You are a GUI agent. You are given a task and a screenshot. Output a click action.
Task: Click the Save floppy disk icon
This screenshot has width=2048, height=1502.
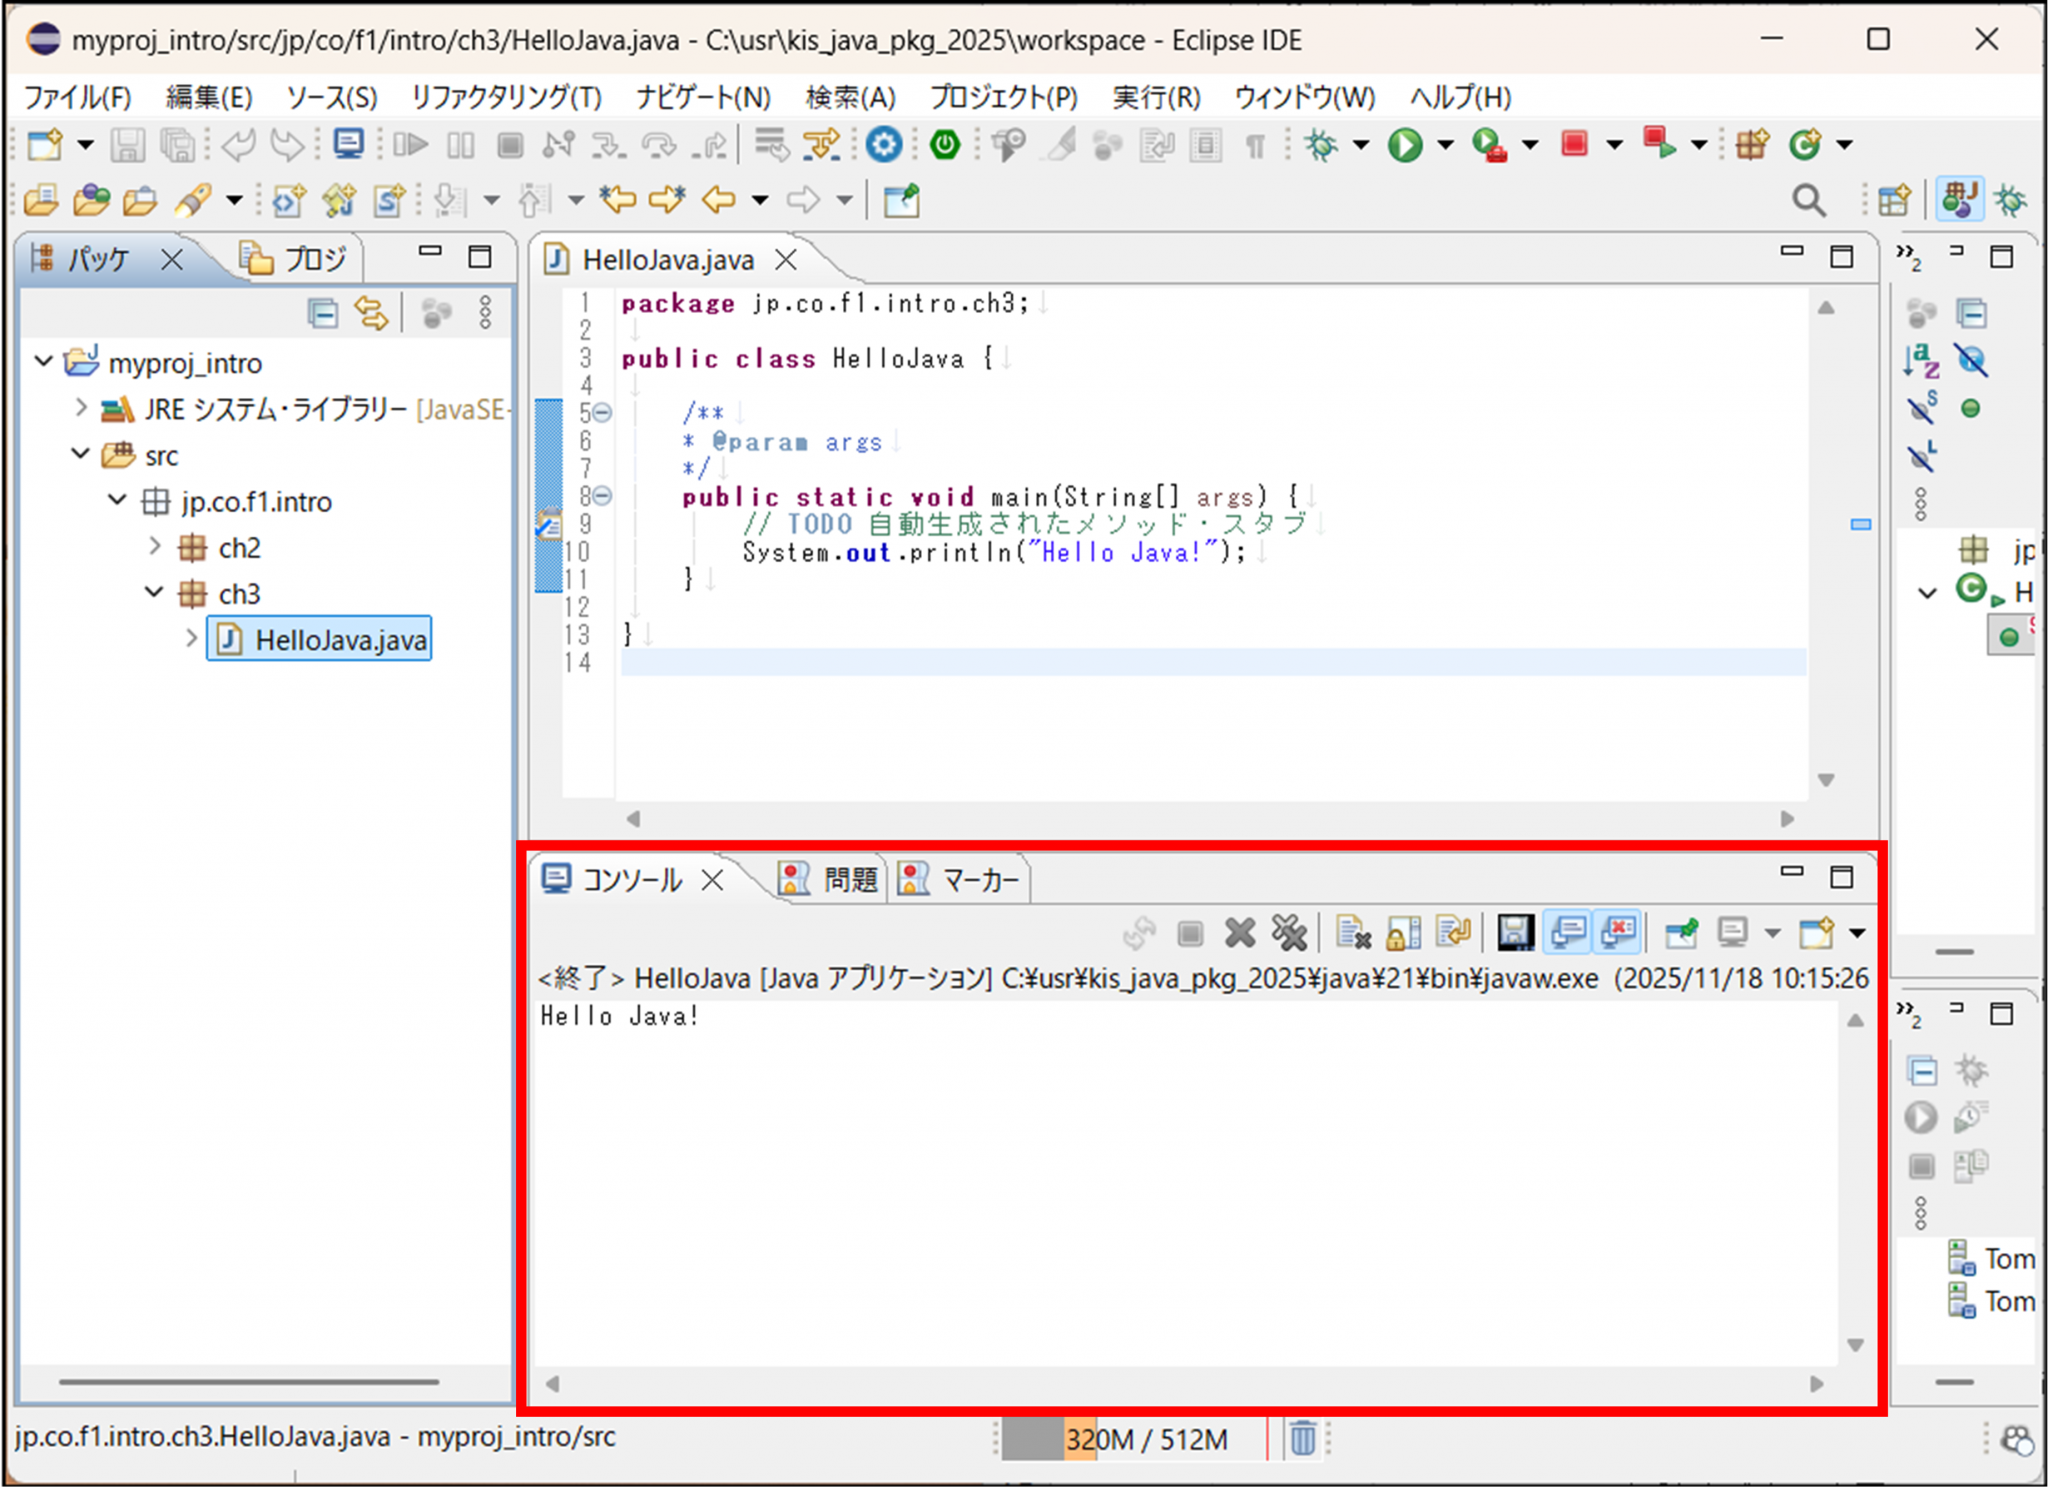point(127,145)
